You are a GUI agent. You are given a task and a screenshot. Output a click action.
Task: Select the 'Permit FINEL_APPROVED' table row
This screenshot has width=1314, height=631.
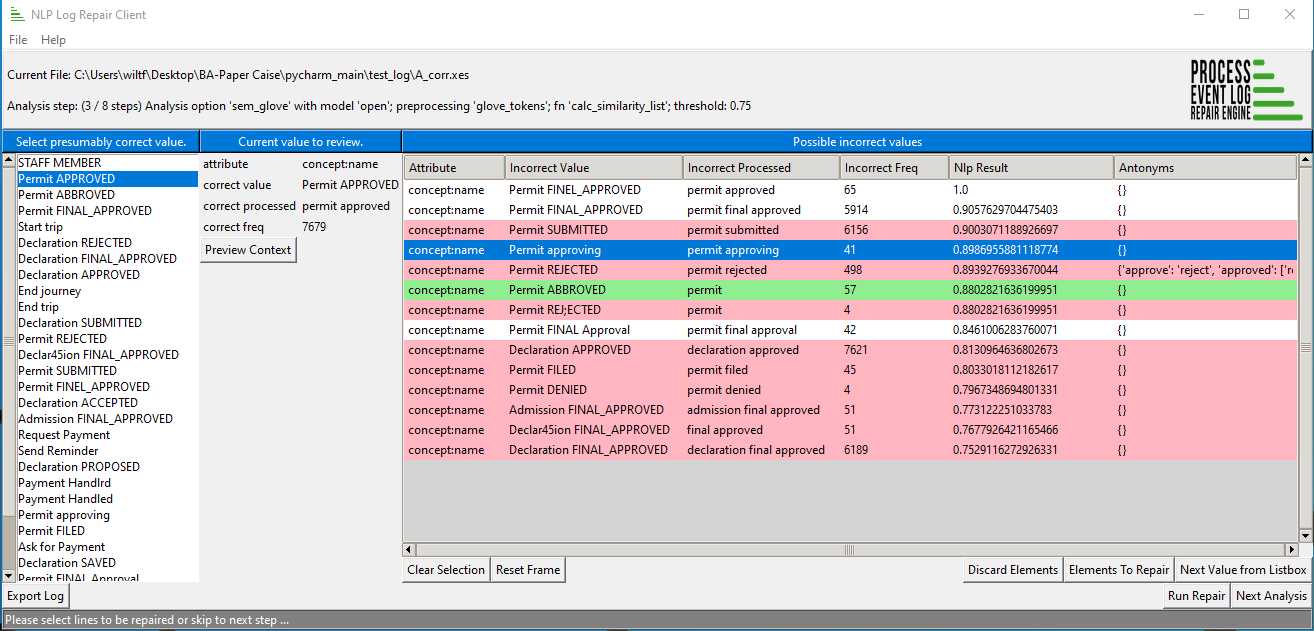[x=850, y=190]
